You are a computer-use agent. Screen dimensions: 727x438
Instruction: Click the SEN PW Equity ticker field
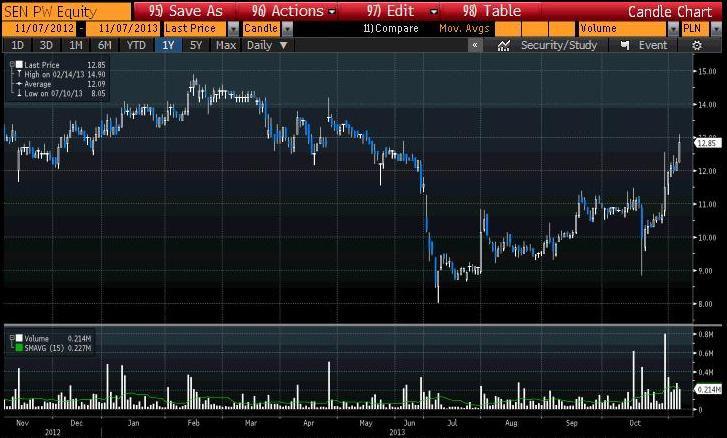pos(67,12)
